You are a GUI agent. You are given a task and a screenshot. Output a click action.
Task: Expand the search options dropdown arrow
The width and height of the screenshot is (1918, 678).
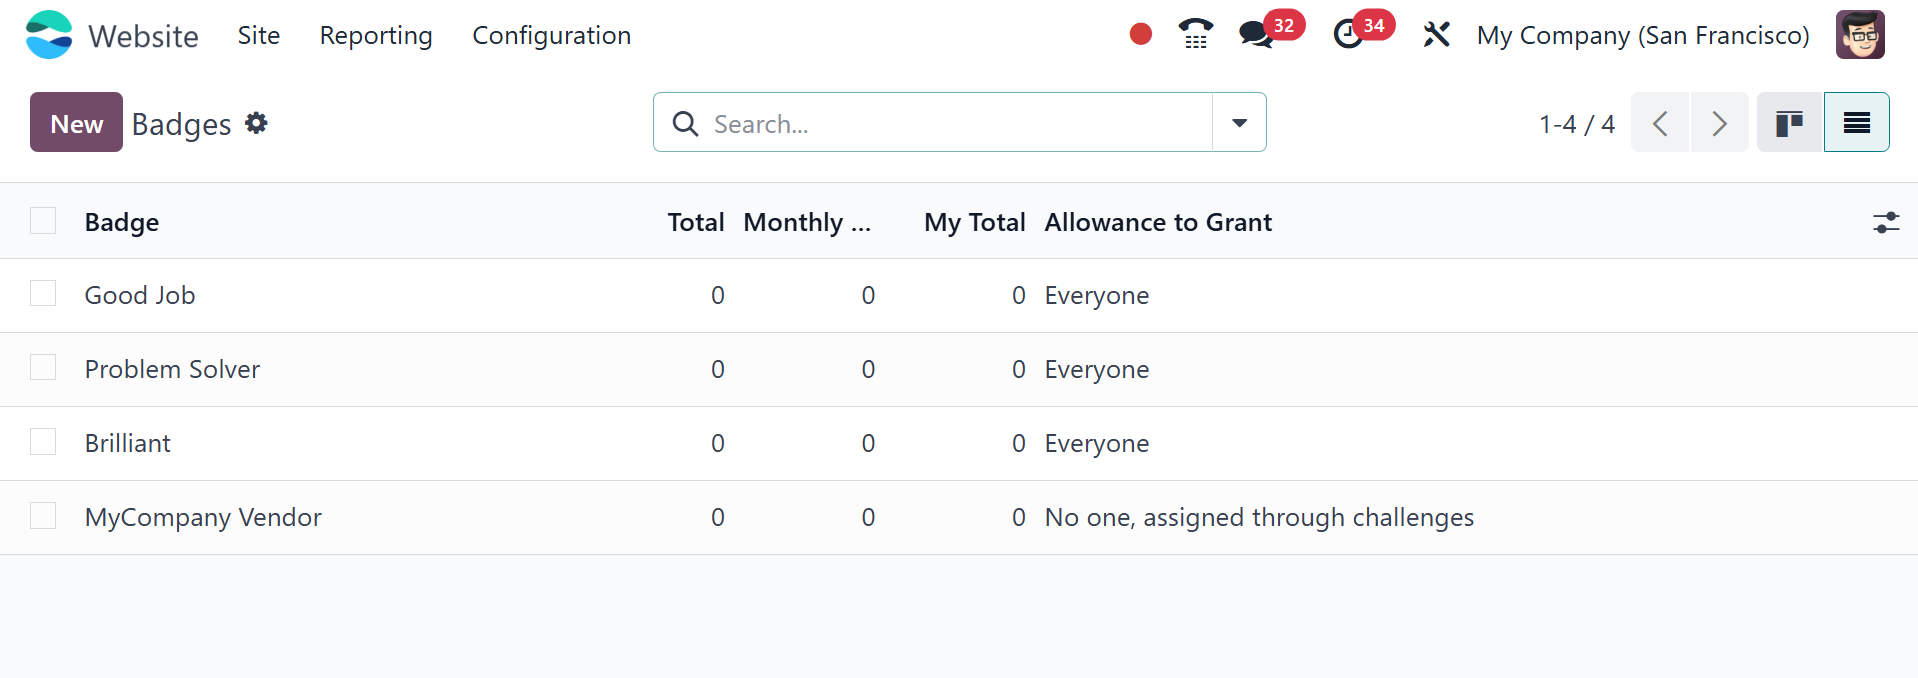click(x=1239, y=123)
